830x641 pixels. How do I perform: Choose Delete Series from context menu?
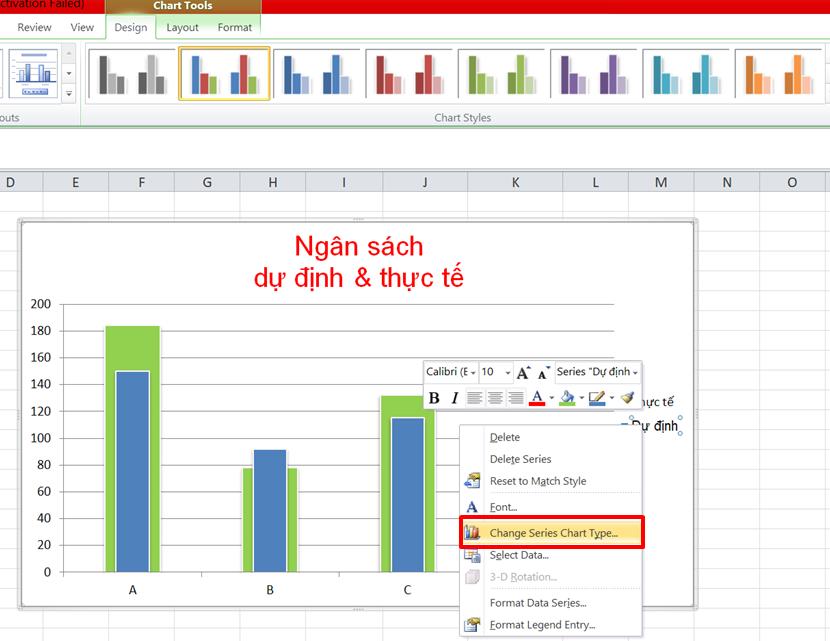point(551,459)
